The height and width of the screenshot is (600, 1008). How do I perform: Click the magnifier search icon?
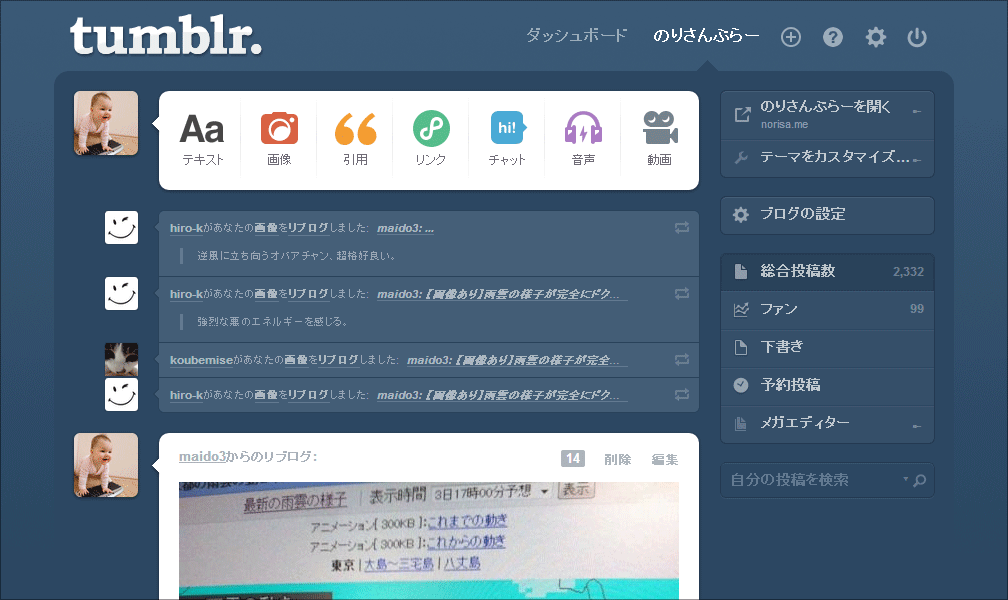coord(920,480)
